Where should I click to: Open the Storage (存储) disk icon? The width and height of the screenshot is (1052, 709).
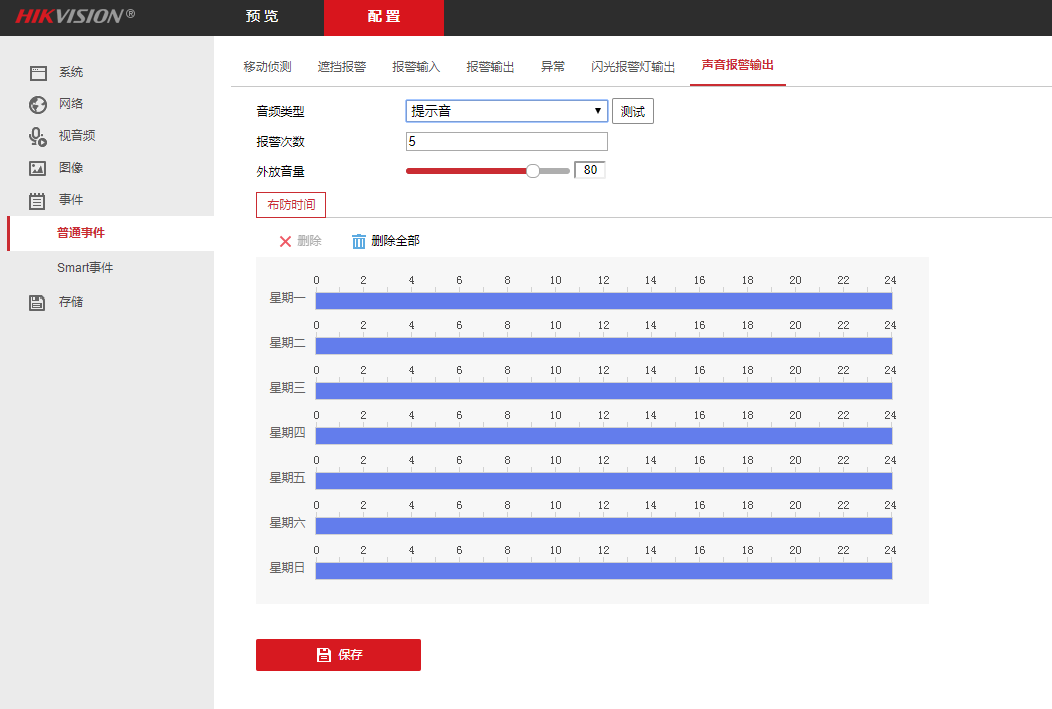click(x=38, y=302)
